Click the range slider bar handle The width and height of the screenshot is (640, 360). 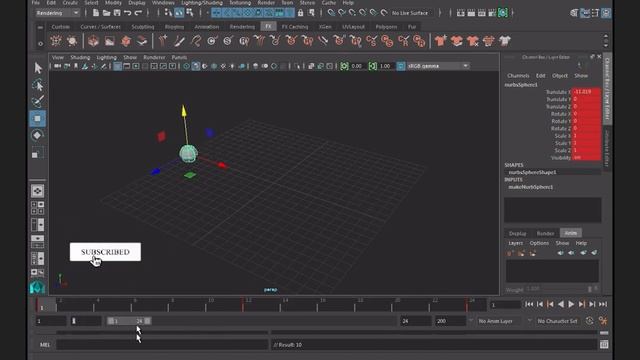pos(129,321)
